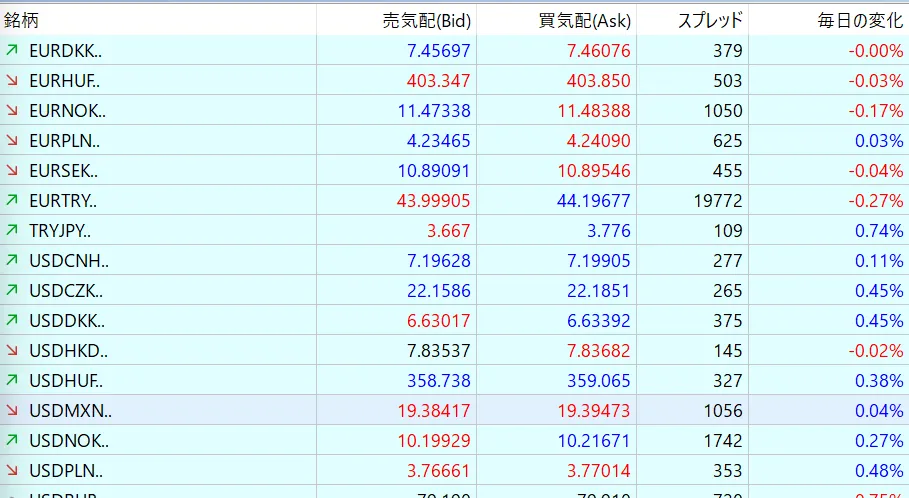Click the down arrow icon beside EURPLN
Viewport: 909px width, 498px height.
pyautogui.click(x=12, y=140)
